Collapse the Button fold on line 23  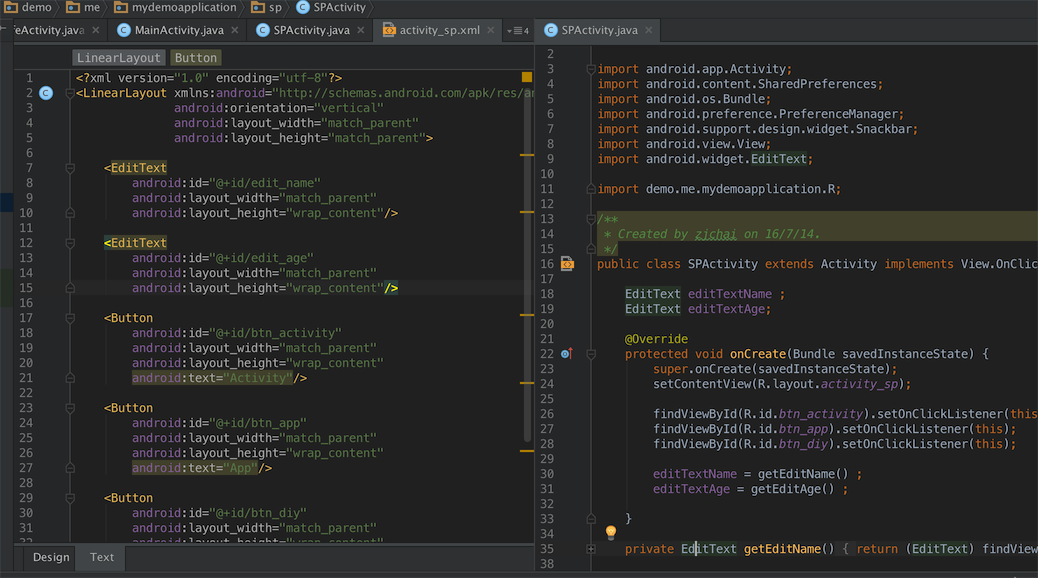pyautogui.click(x=70, y=408)
